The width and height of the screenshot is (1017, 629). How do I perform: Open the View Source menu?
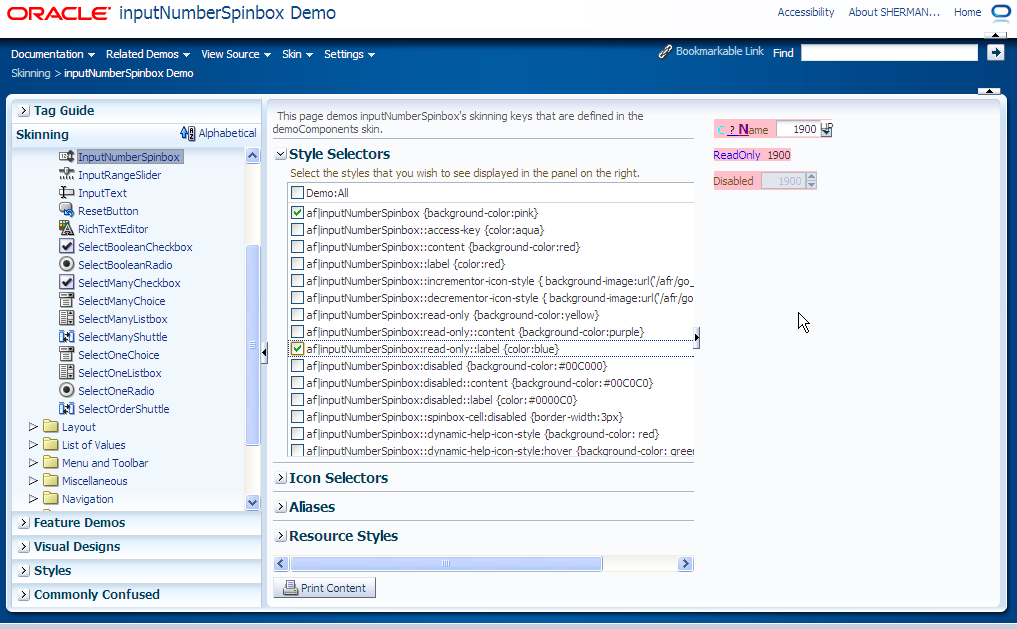[235, 54]
